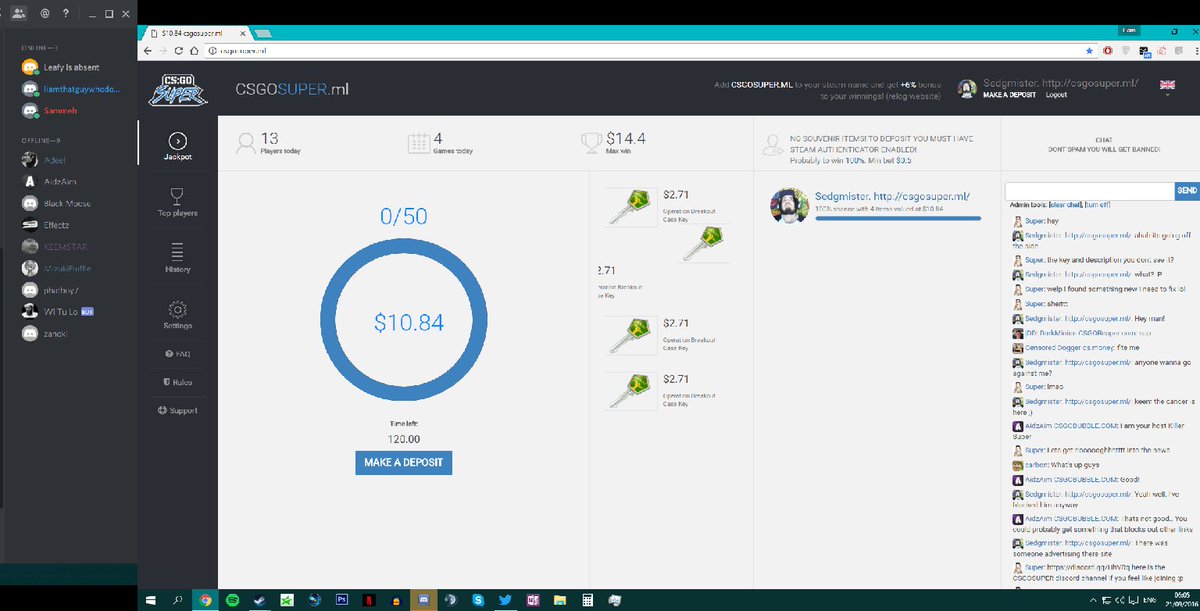Open the Top players page

(177, 201)
